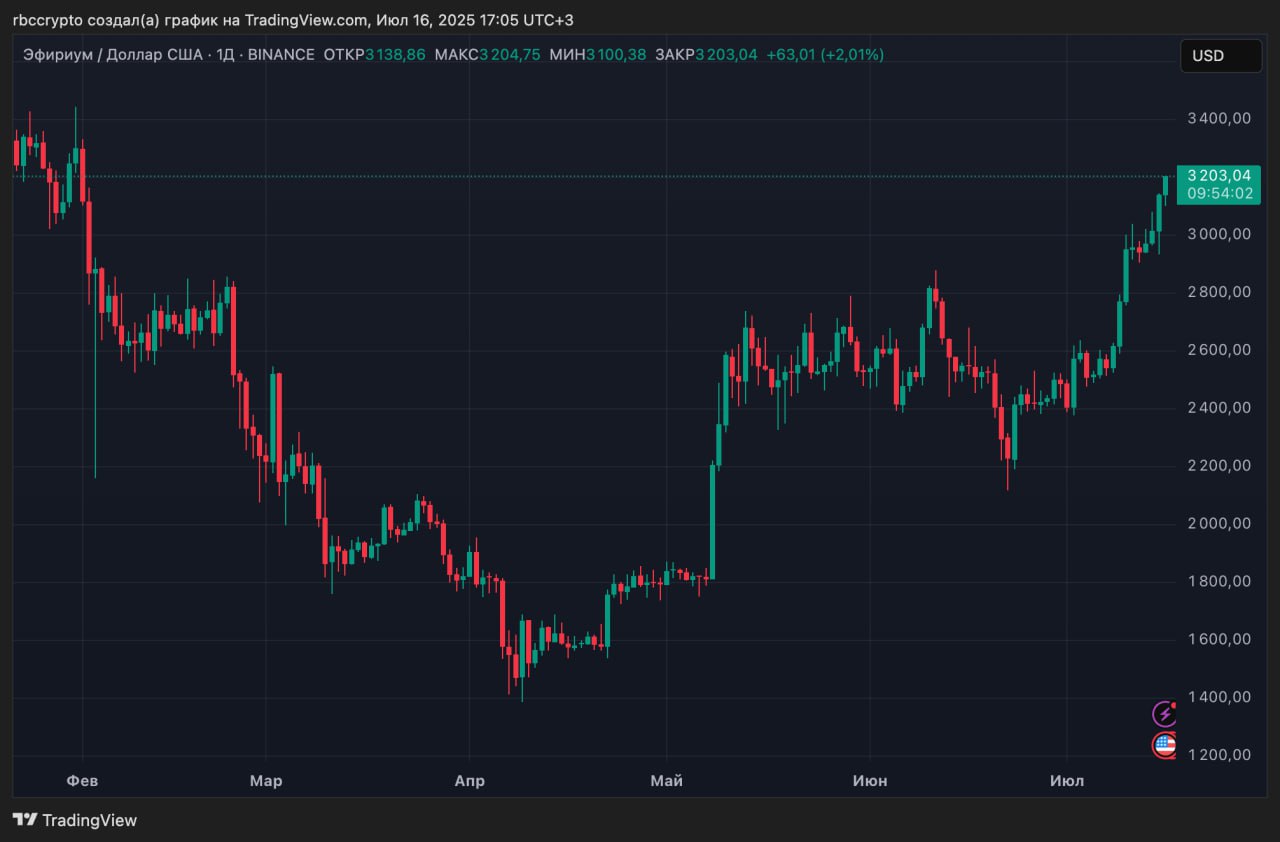Click the 2 400,00 price axis label
The width and height of the screenshot is (1280, 842).
point(1219,408)
